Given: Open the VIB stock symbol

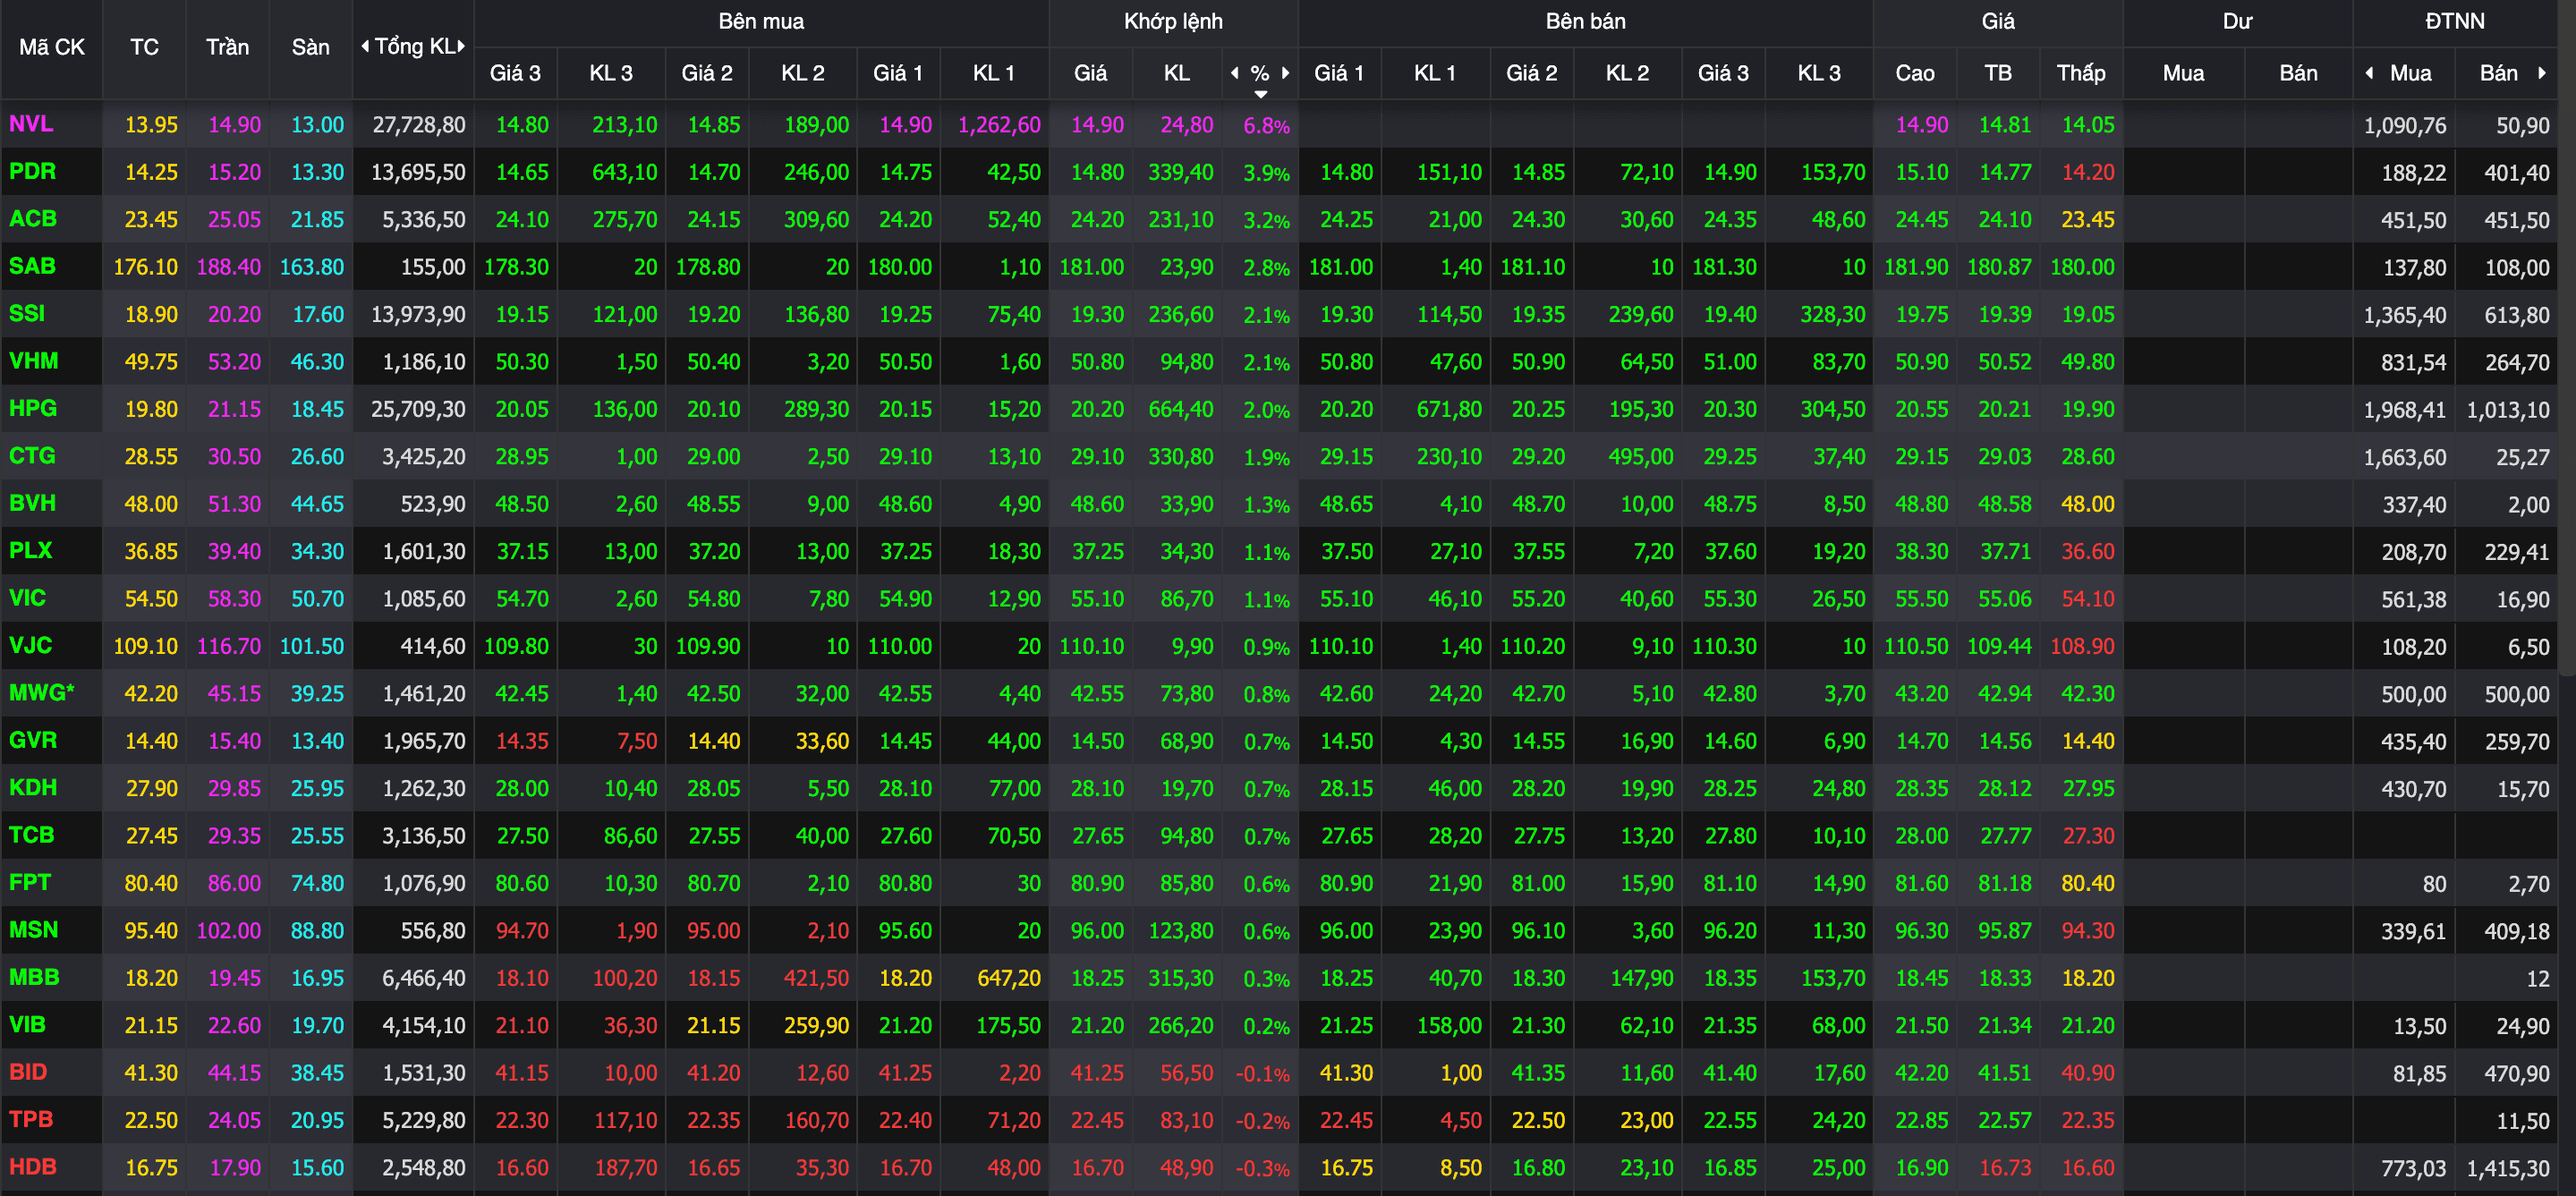Looking at the screenshot, I should pos(27,1024).
